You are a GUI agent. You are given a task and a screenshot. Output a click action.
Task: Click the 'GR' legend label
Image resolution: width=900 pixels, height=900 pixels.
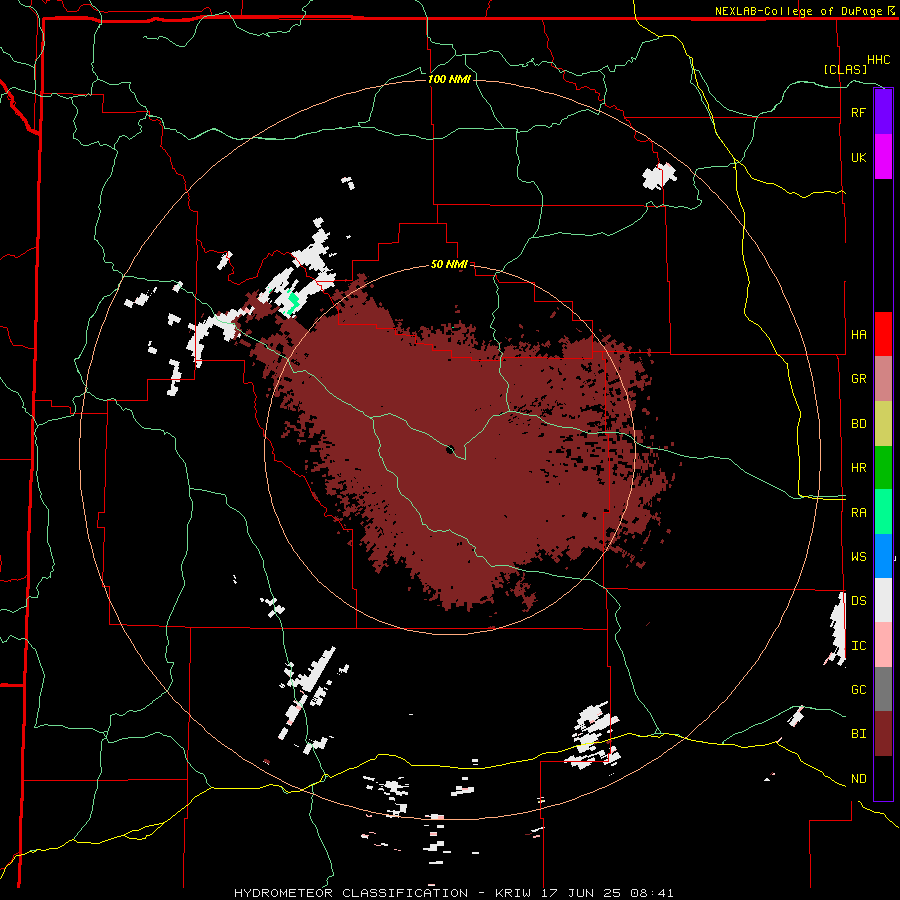point(858,379)
